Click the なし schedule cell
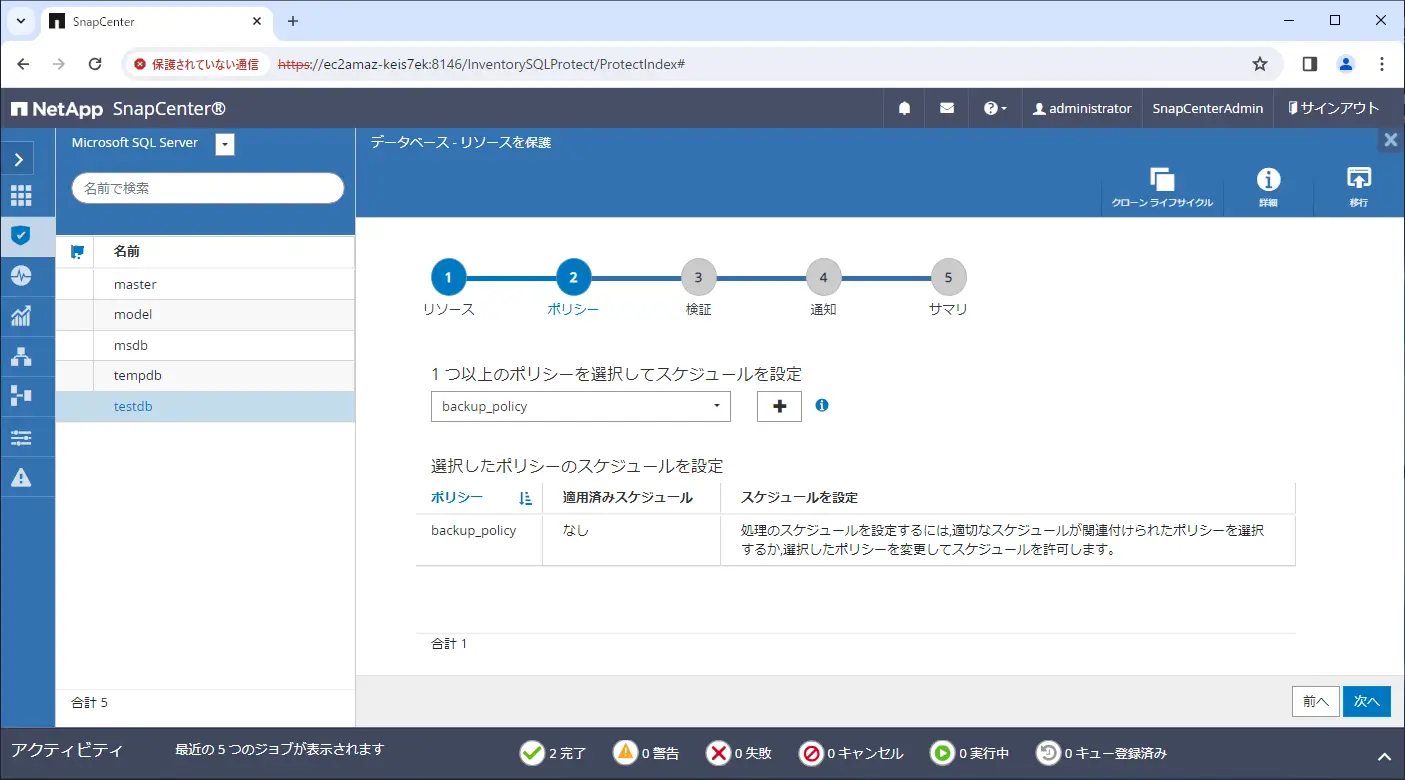This screenshot has height=780, width=1405. [576, 531]
